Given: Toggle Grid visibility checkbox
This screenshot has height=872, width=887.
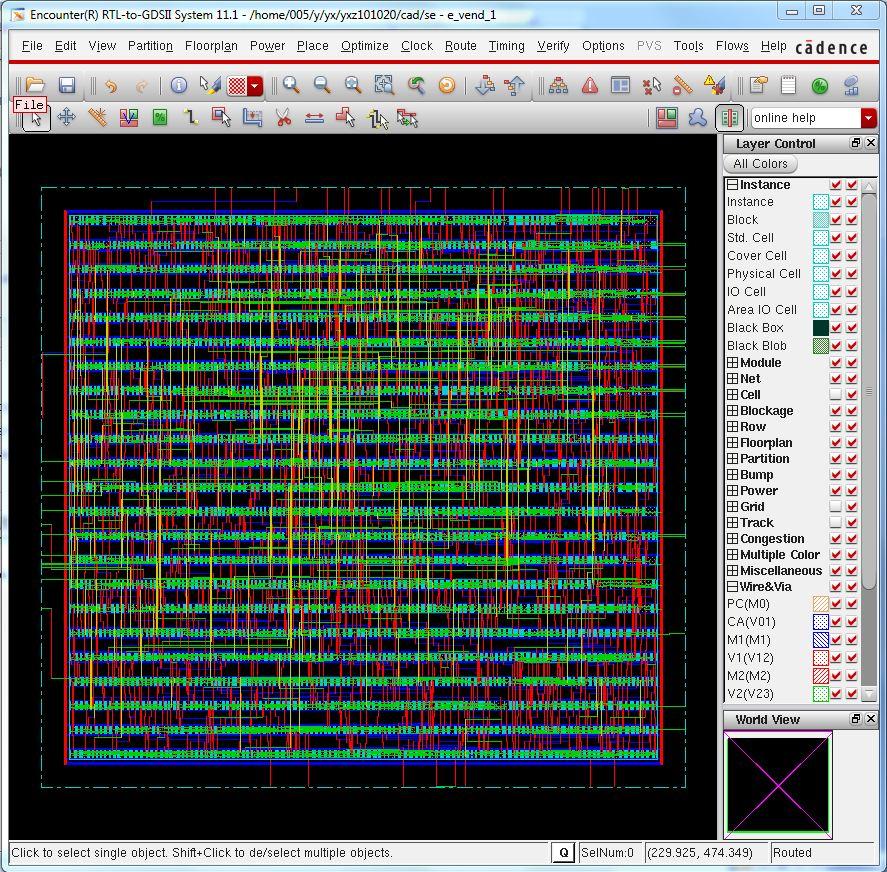Looking at the screenshot, I should (x=836, y=507).
